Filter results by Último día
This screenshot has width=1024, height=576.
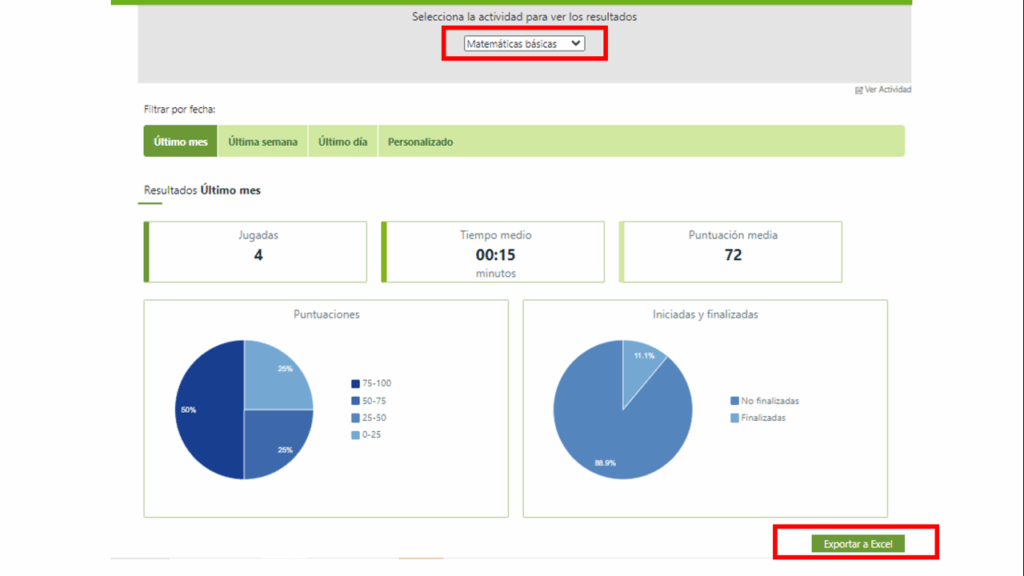pos(343,142)
